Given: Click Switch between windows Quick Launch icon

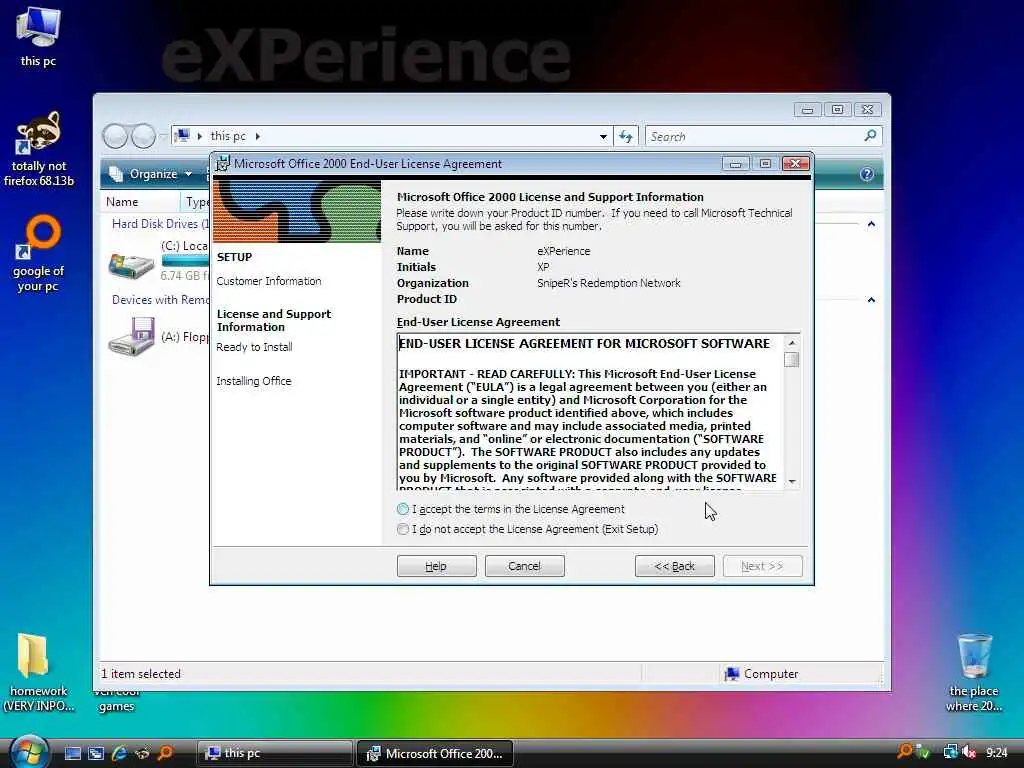Looking at the screenshot, I should [x=96, y=753].
